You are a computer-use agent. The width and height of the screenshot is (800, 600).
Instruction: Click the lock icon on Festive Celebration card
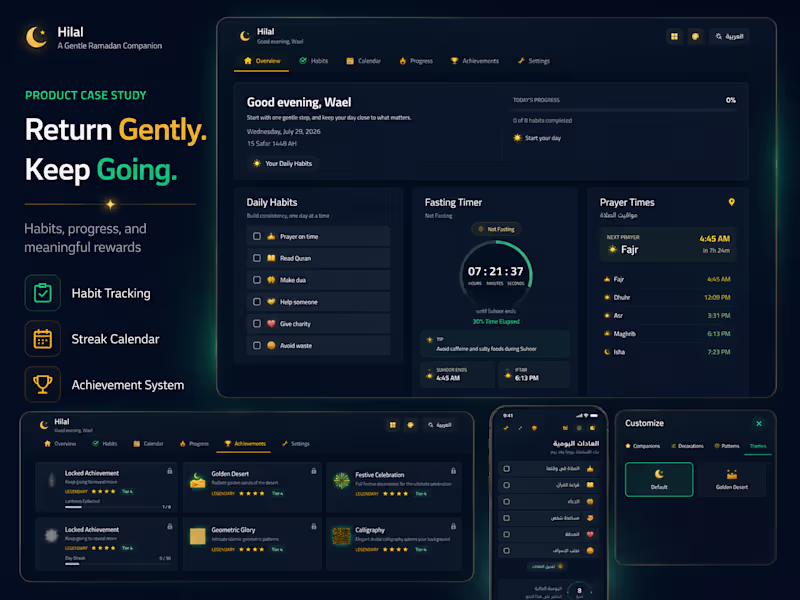pos(453,471)
